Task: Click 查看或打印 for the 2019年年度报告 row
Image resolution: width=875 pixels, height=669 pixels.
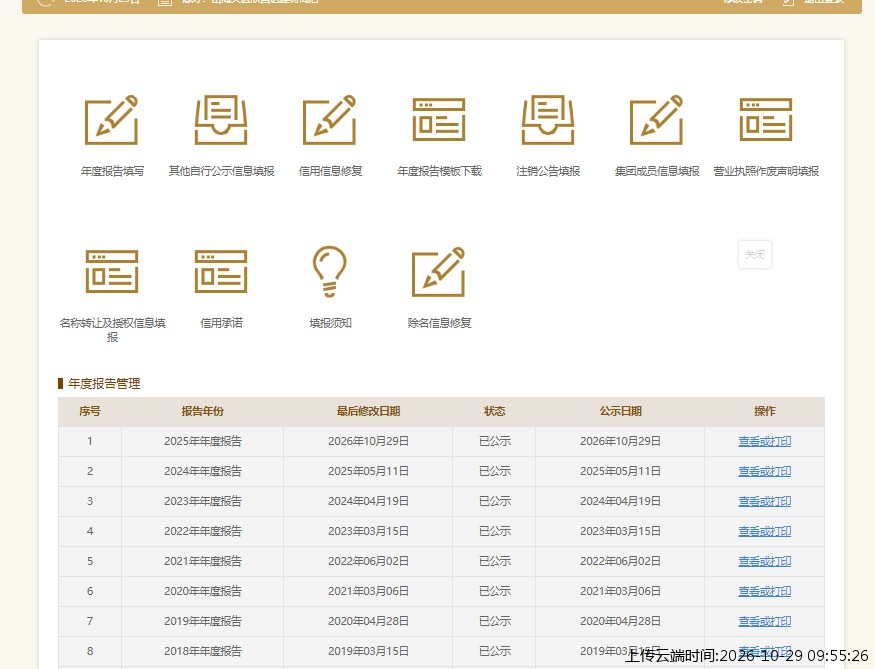Action: coord(765,622)
